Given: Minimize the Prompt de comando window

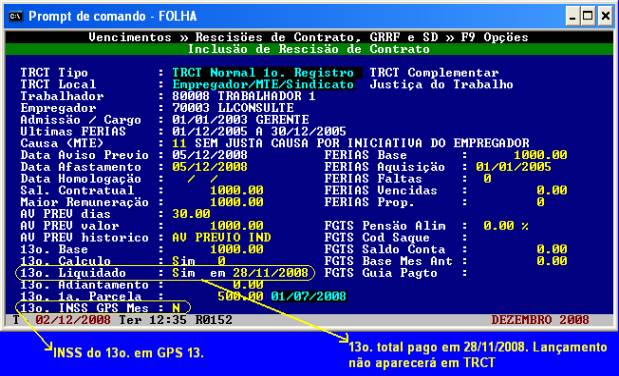Looking at the screenshot, I should coord(572,17).
